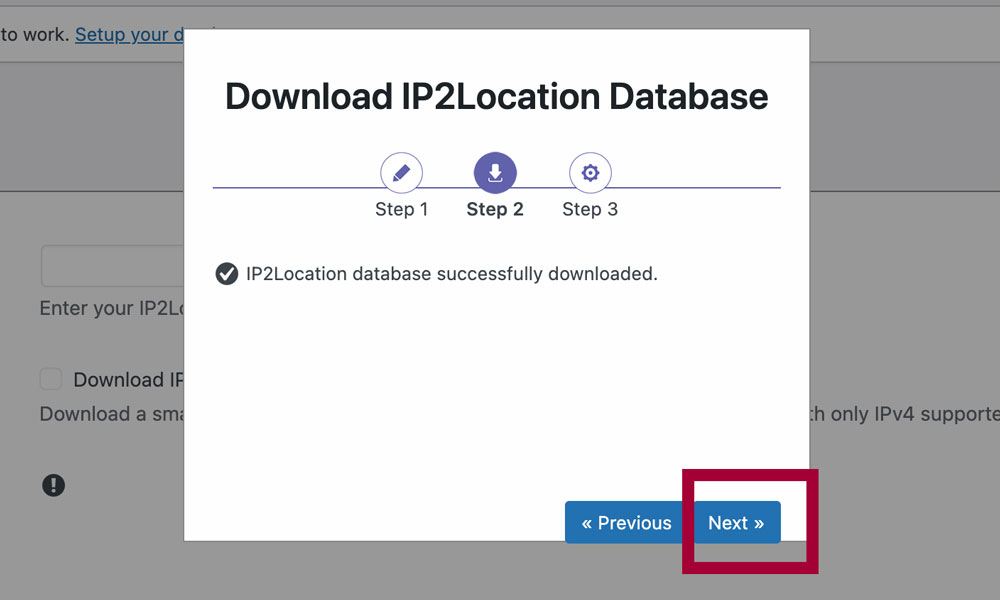Select the "Step 3" label

(590, 209)
